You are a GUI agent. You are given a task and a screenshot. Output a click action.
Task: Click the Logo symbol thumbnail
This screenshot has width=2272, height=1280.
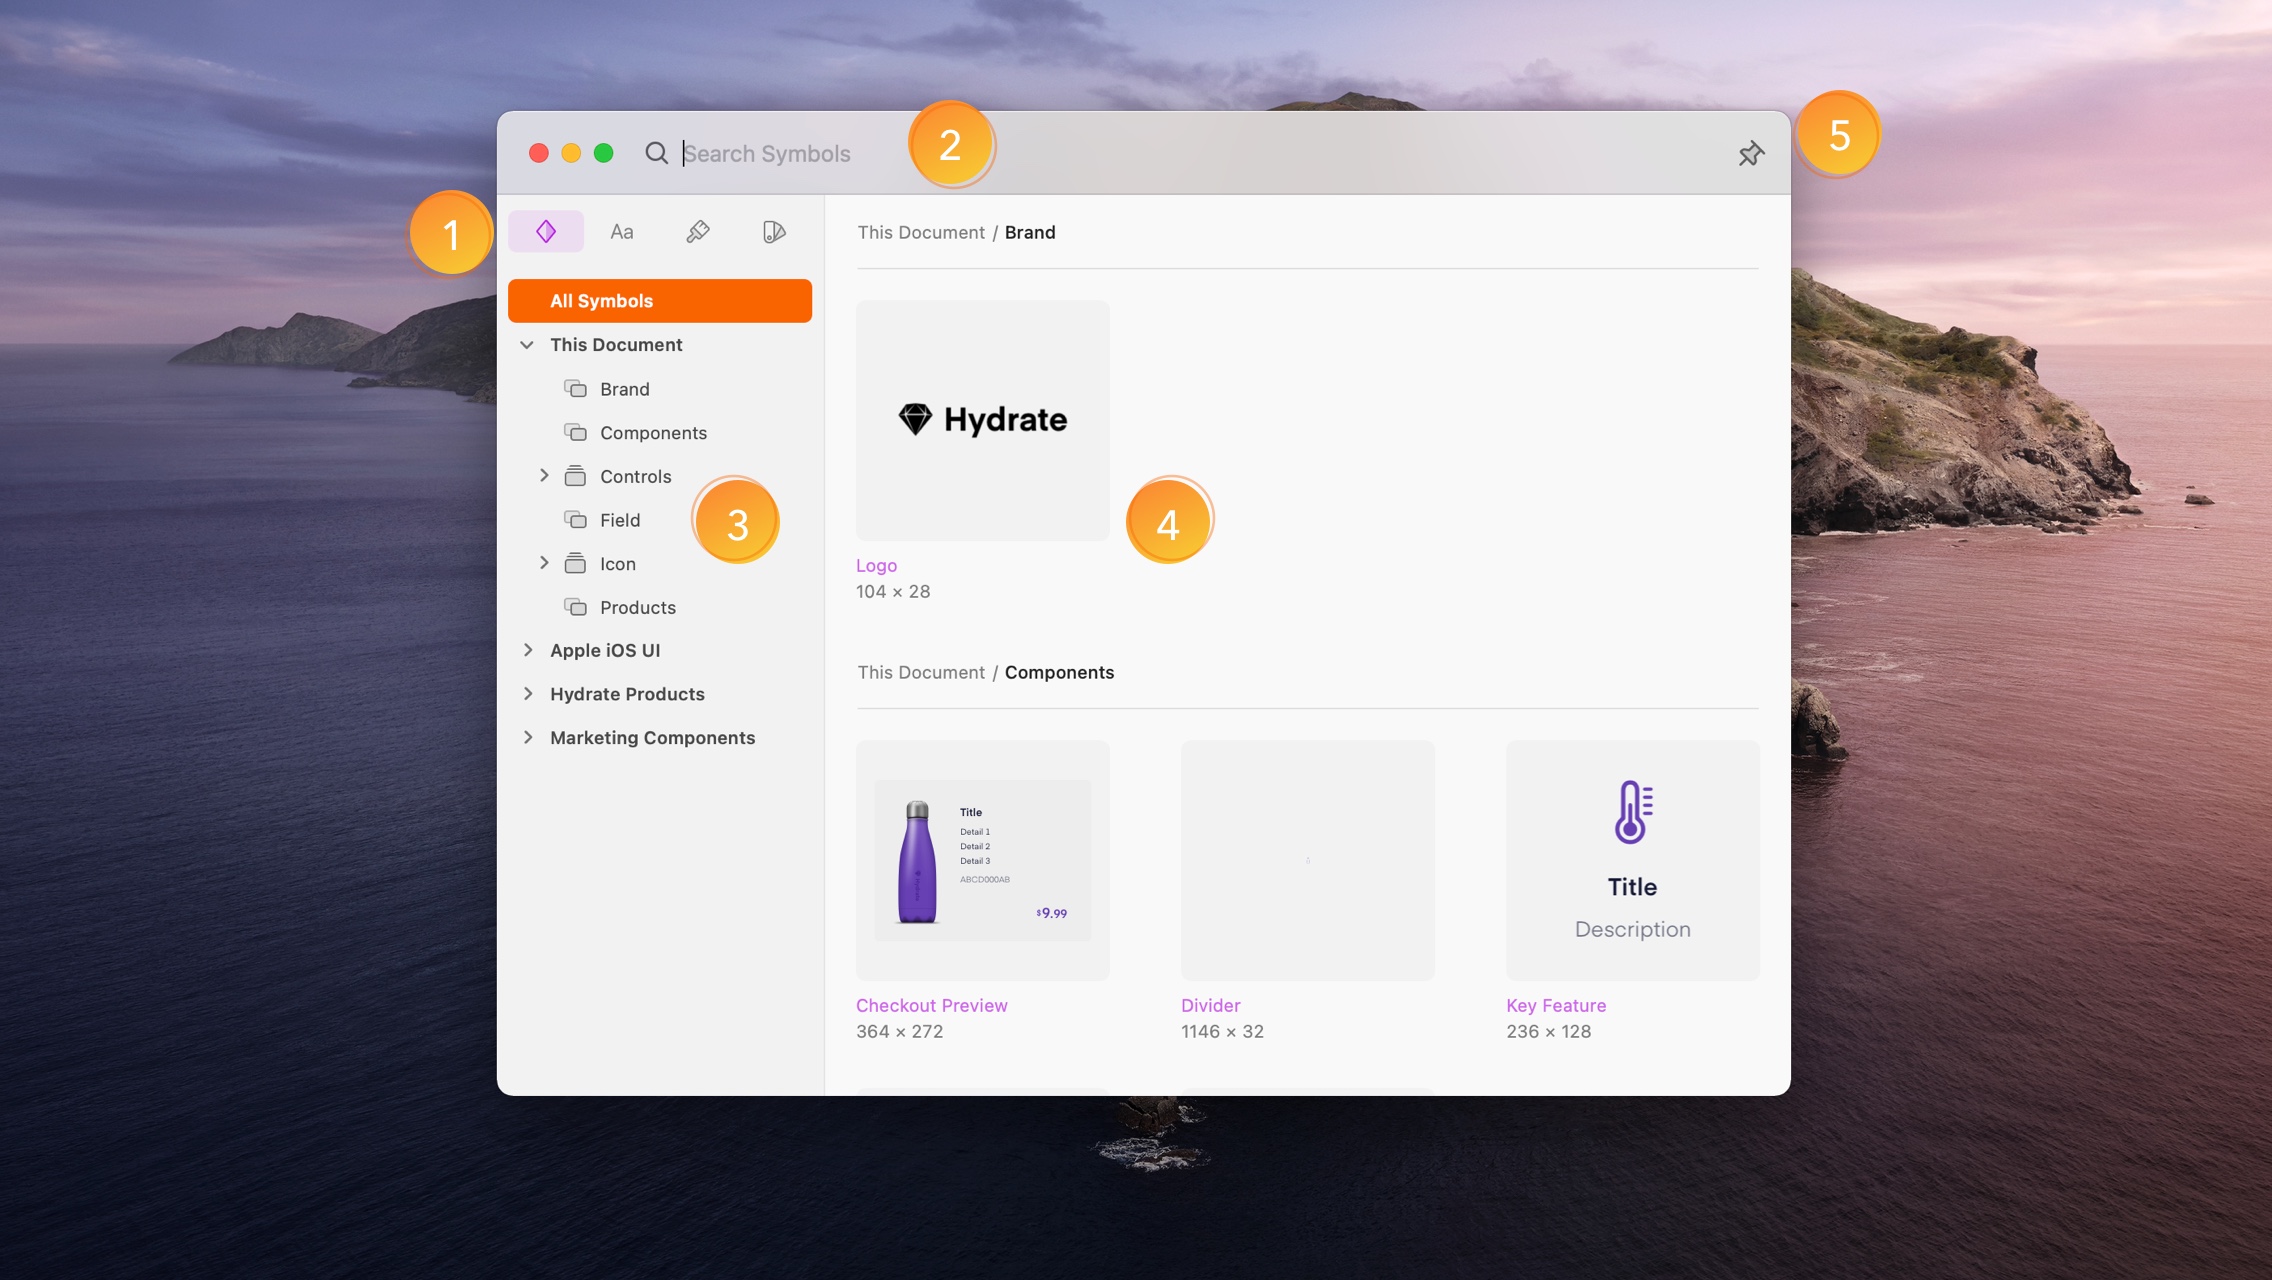pos(982,420)
